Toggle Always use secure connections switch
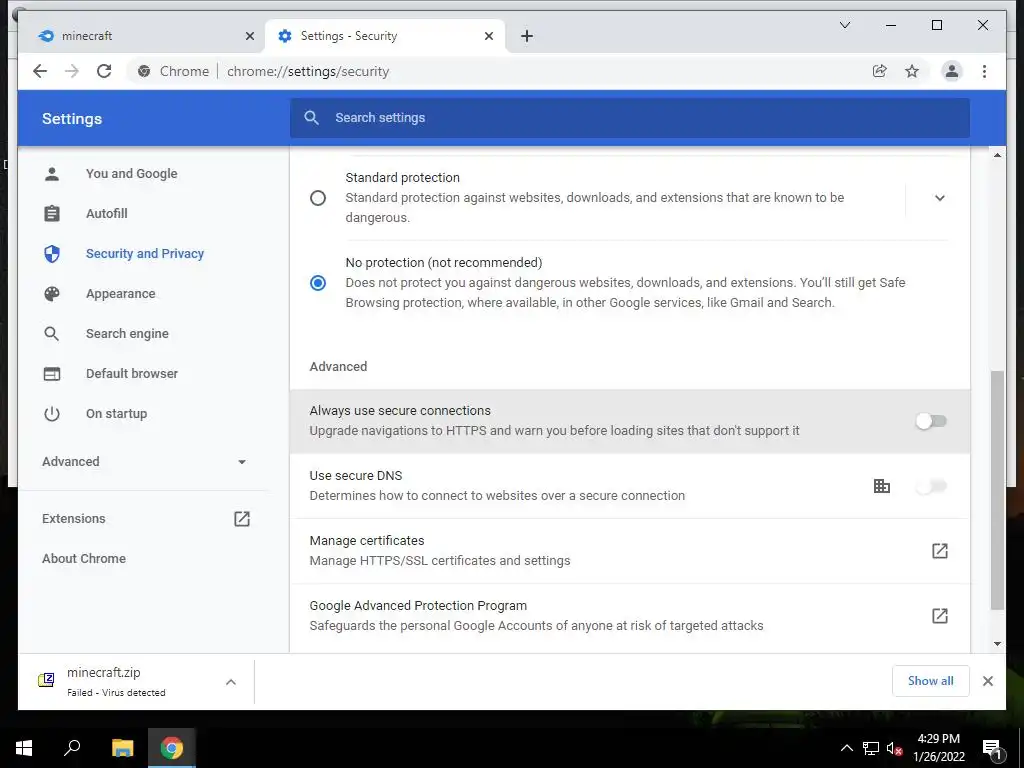The width and height of the screenshot is (1024, 768). pos(931,421)
